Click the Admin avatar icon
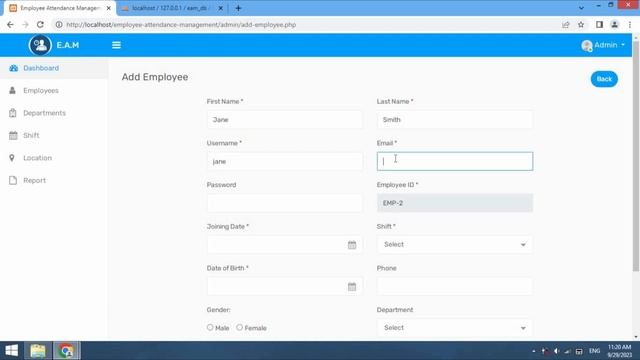This screenshot has width=640, height=360. [587, 45]
